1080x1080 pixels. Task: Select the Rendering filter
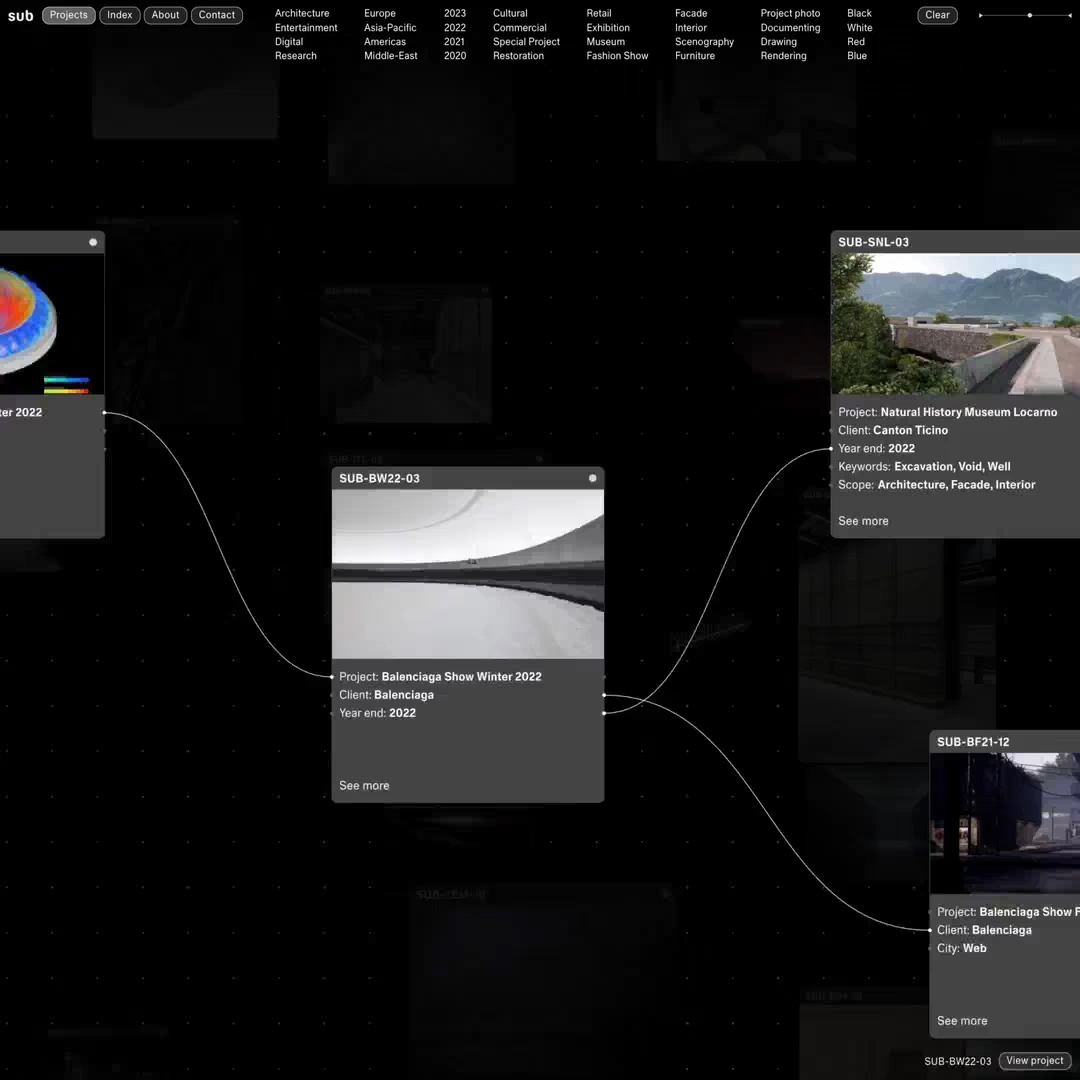coord(784,56)
